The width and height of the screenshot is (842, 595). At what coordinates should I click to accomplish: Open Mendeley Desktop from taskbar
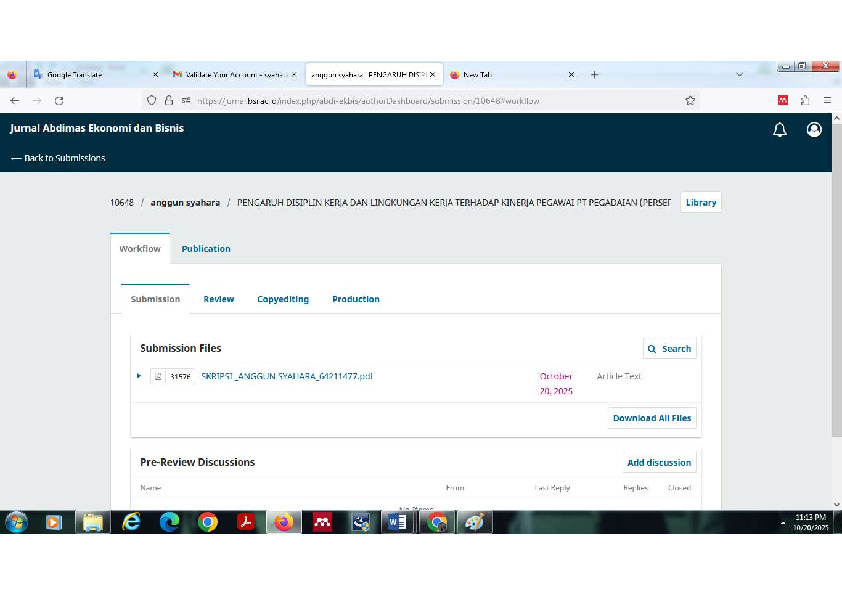click(322, 522)
